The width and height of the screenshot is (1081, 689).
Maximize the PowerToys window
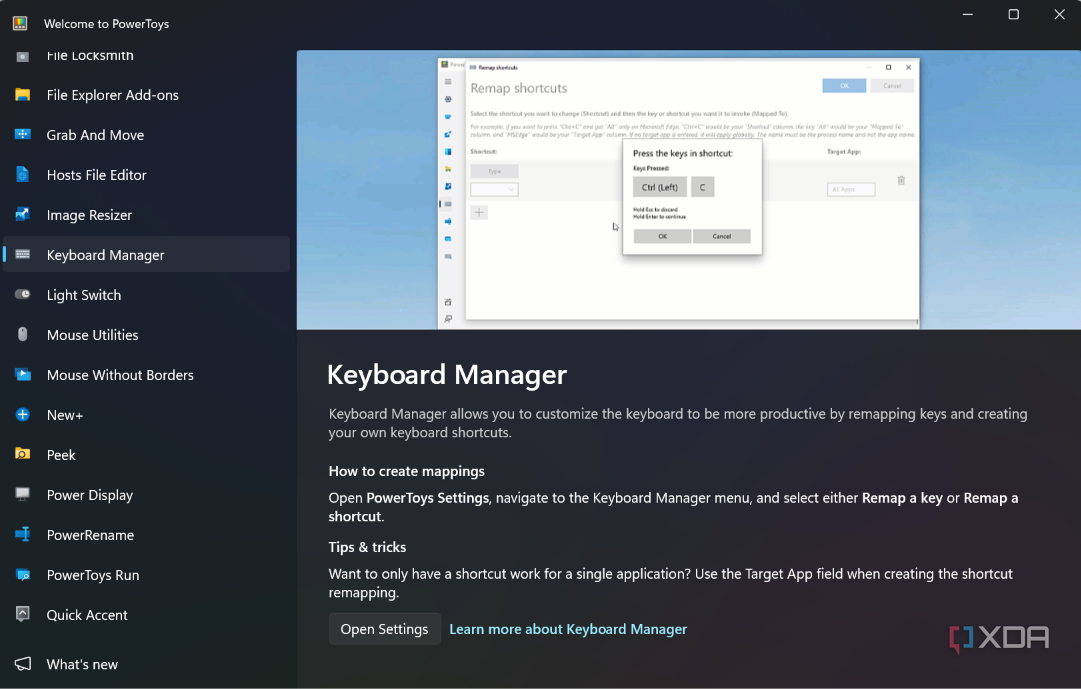click(x=1013, y=14)
